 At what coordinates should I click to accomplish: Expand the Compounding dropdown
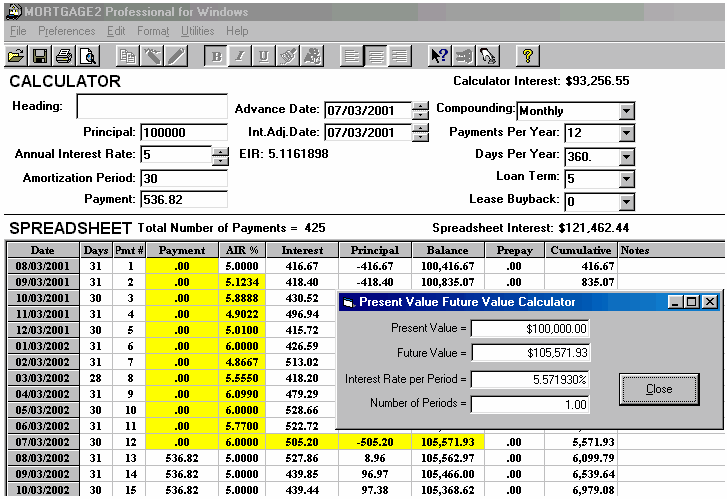[626, 110]
